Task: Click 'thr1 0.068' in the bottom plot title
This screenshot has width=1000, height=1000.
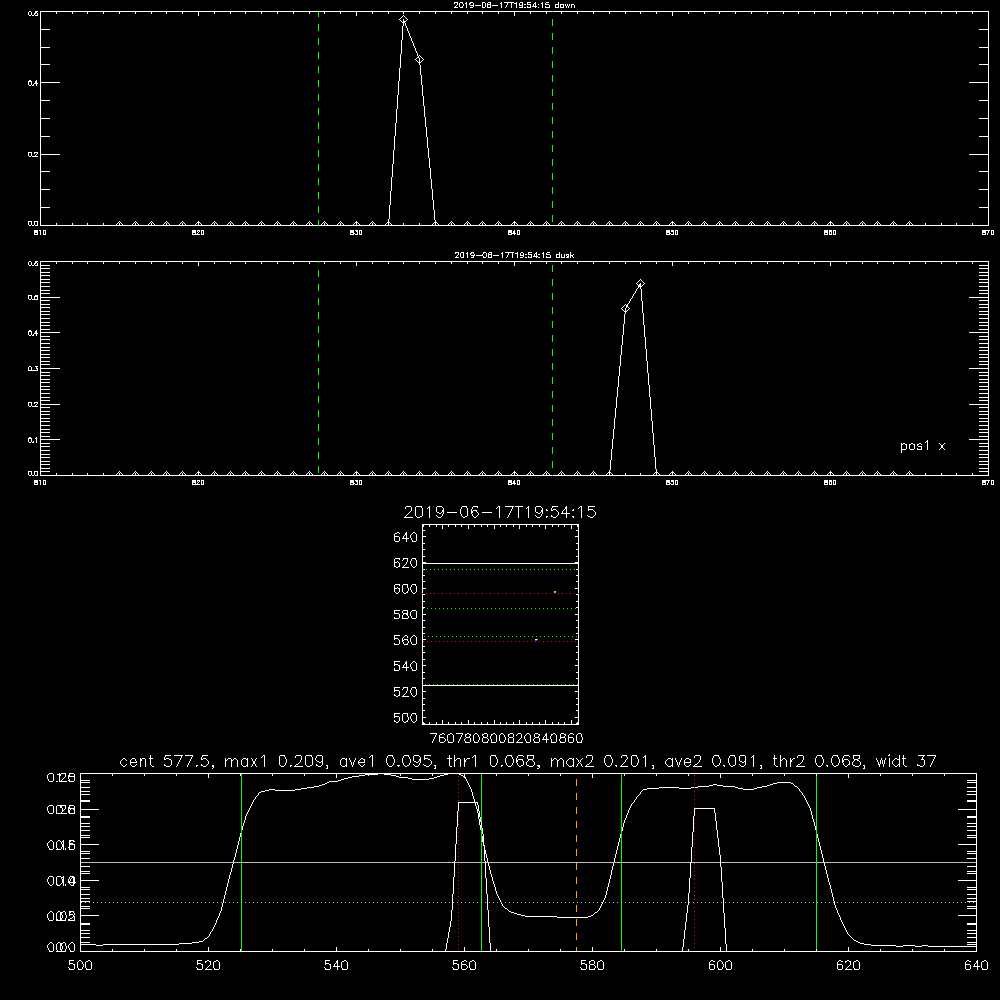Action: coord(490,761)
